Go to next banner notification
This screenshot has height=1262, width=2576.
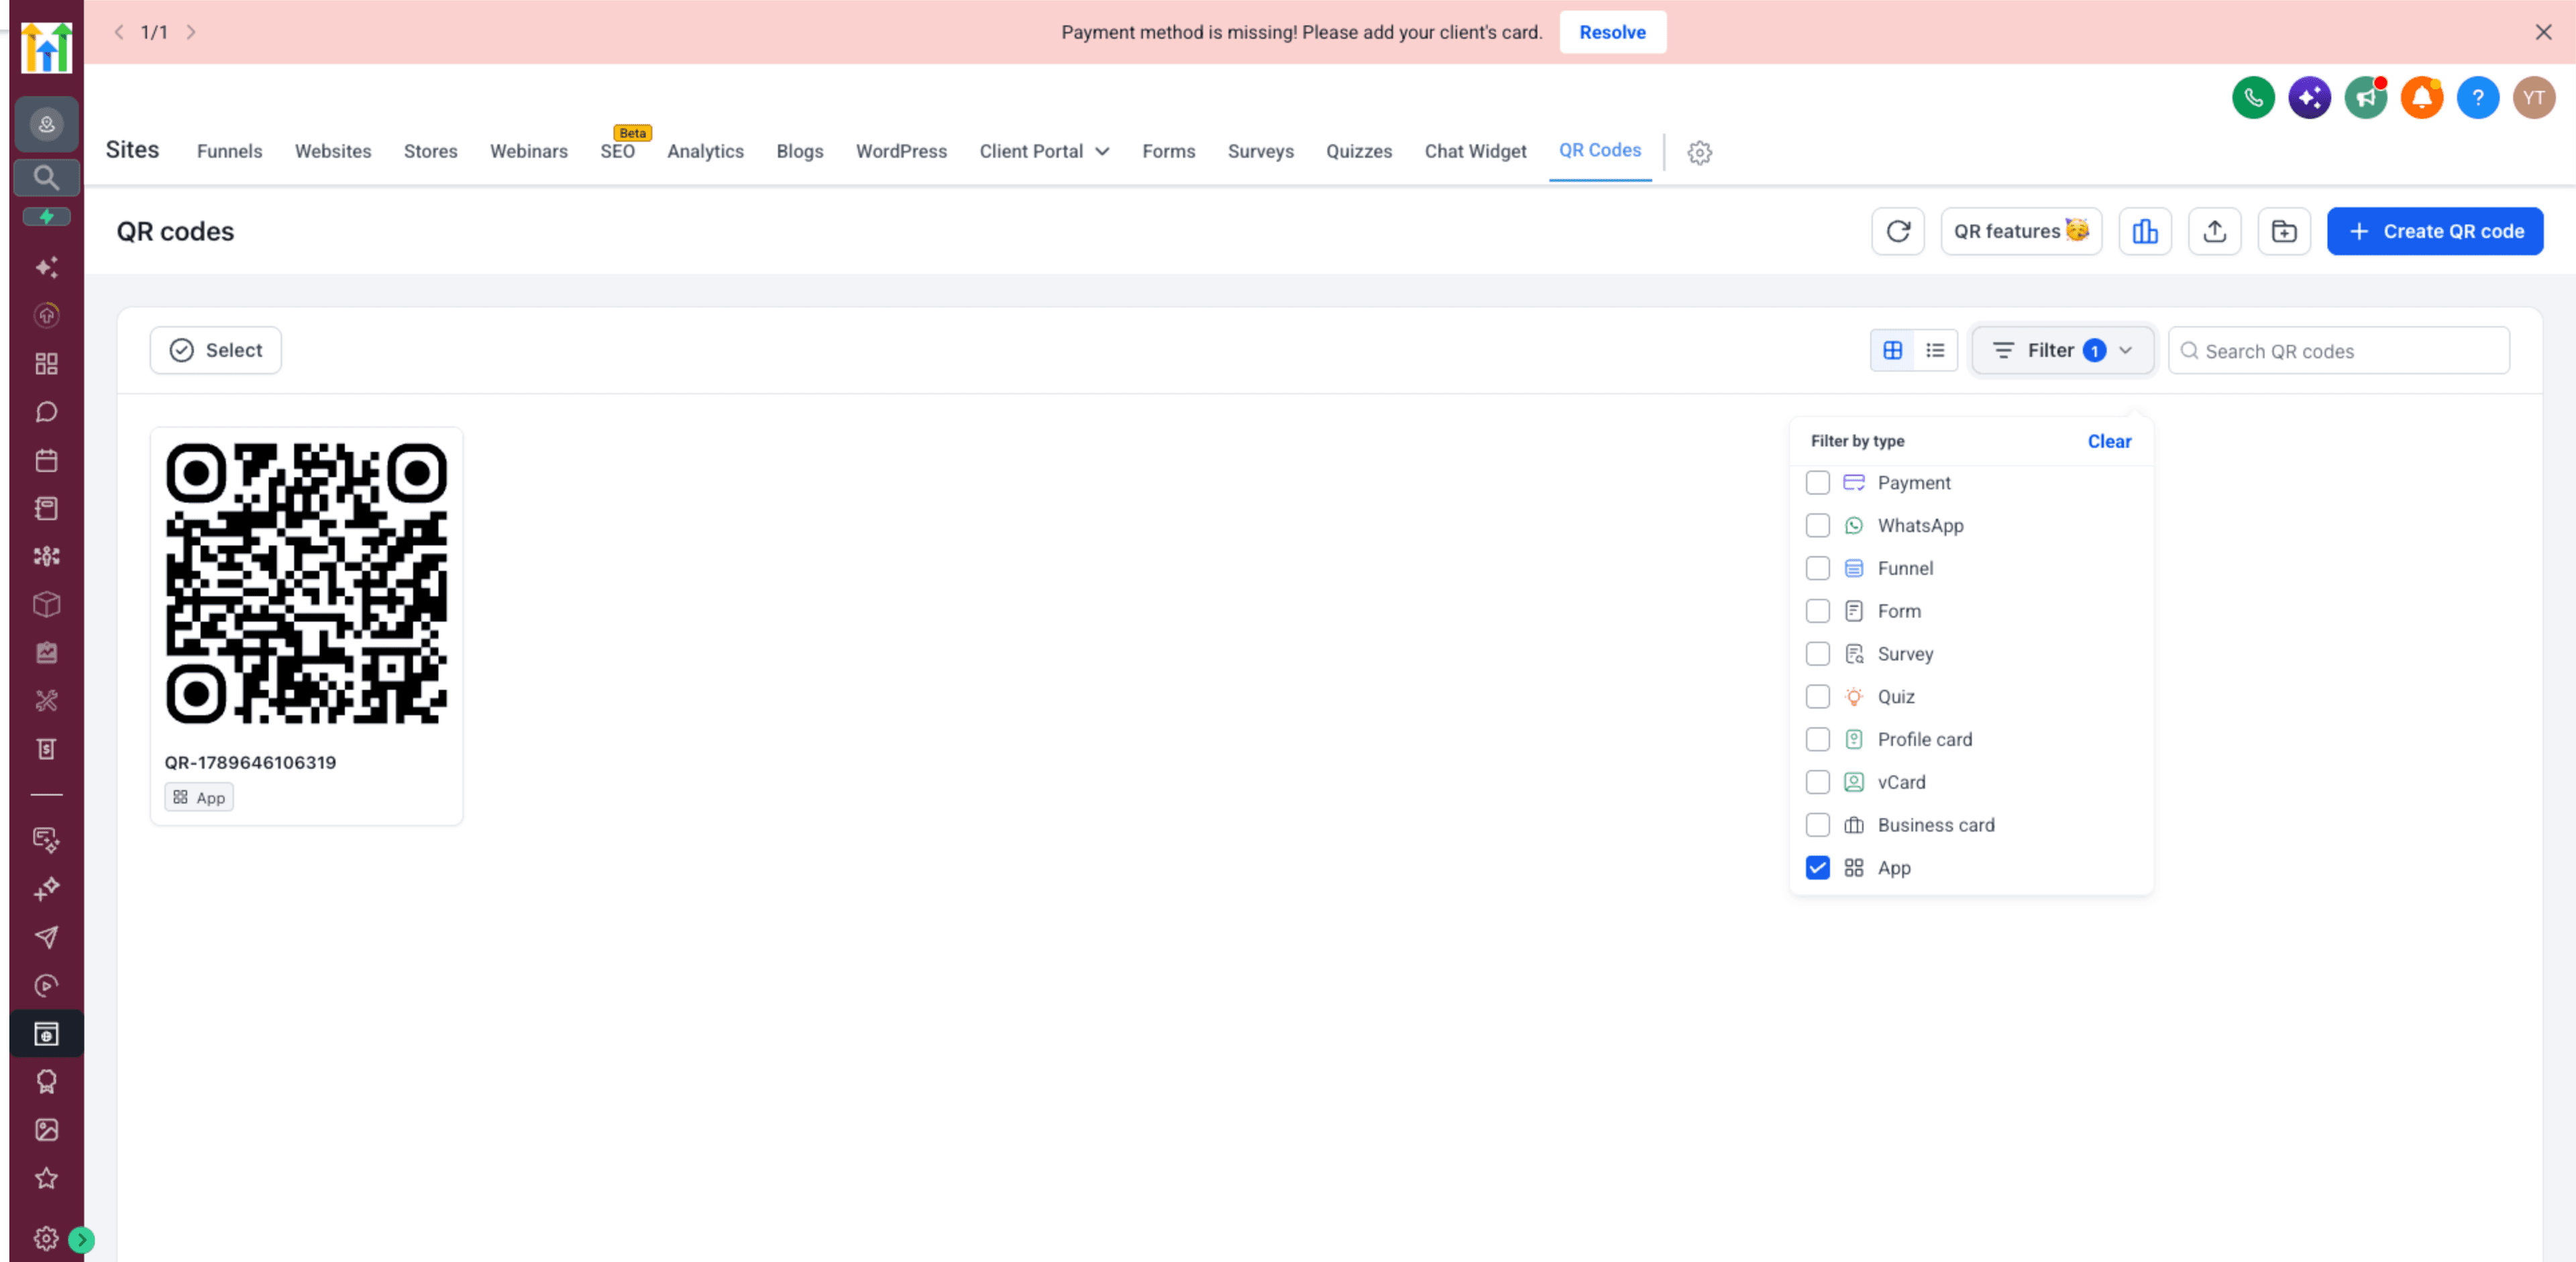tap(191, 32)
